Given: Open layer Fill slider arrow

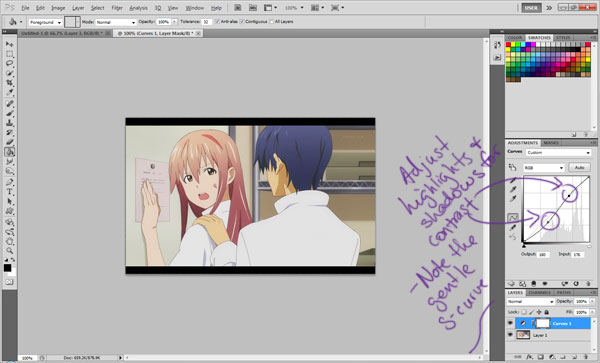Looking at the screenshot, I should [x=592, y=312].
